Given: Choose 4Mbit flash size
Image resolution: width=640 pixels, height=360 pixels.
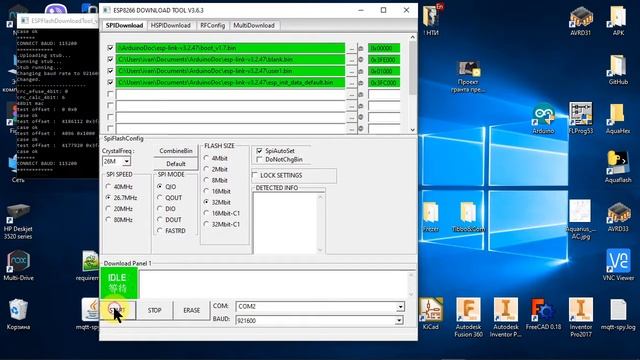Looking at the screenshot, I should click(x=206, y=158).
